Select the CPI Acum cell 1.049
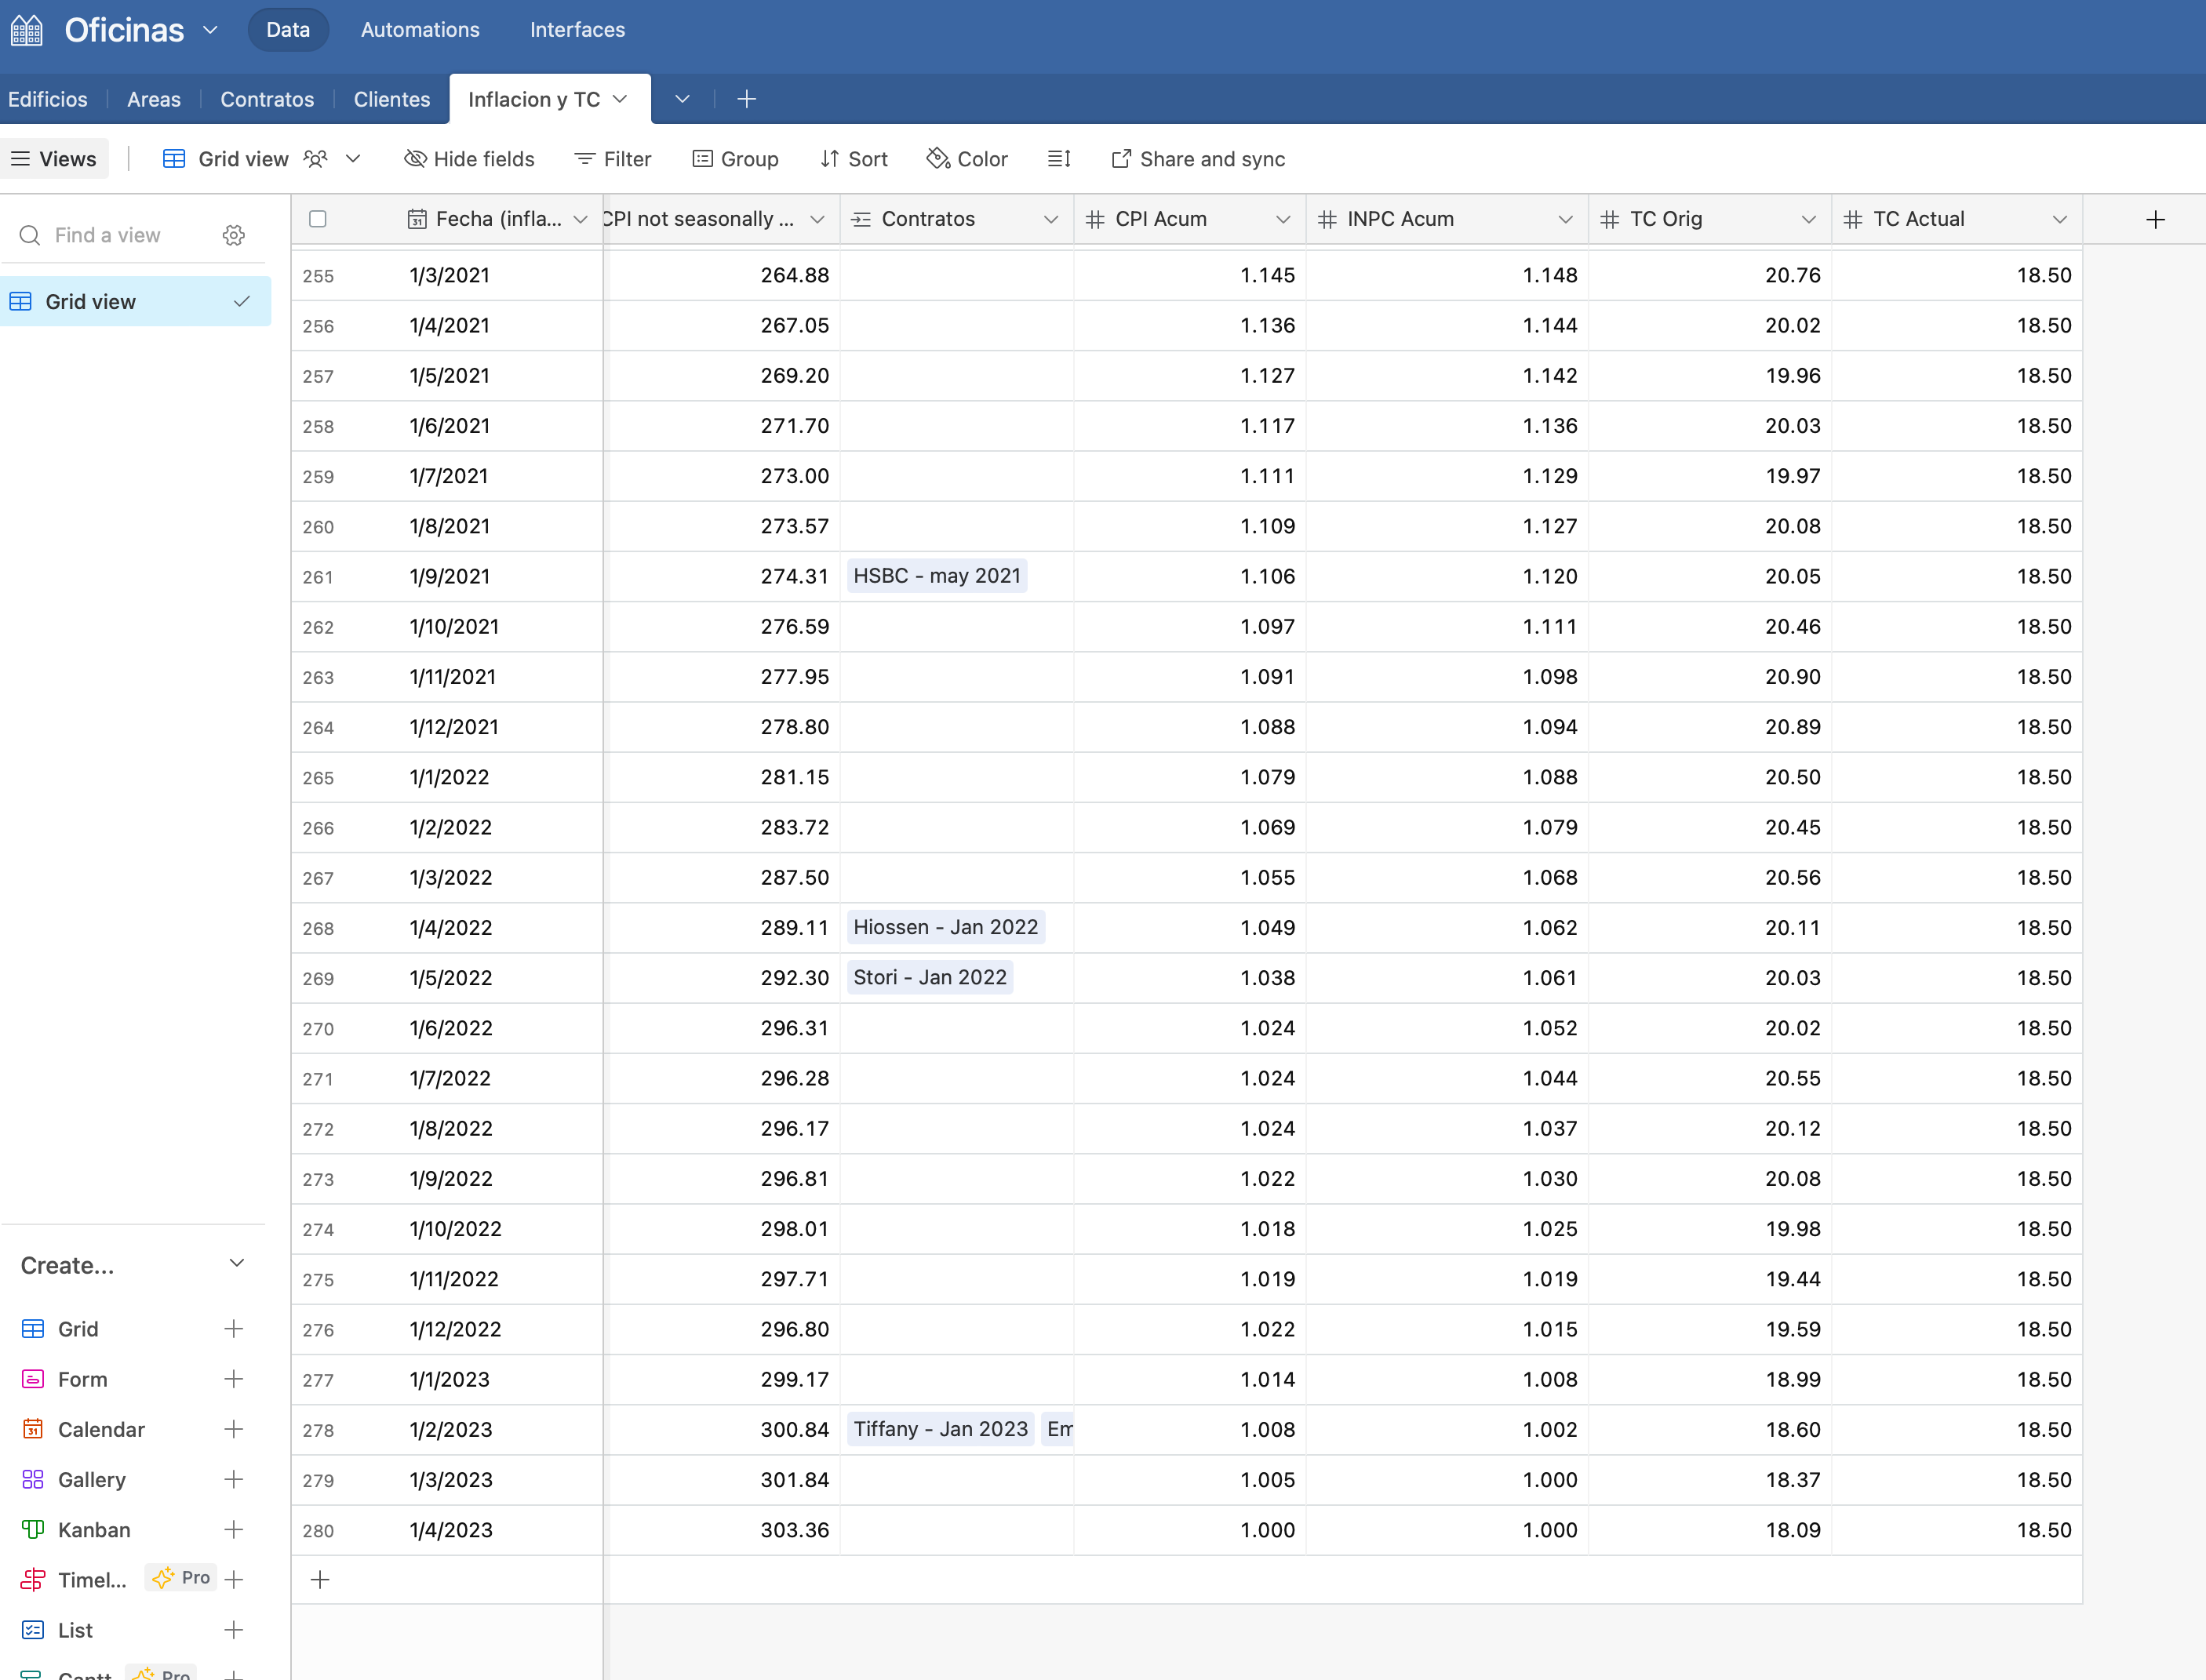Image resolution: width=2206 pixels, height=1680 pixels. (x=1190, y=928)
